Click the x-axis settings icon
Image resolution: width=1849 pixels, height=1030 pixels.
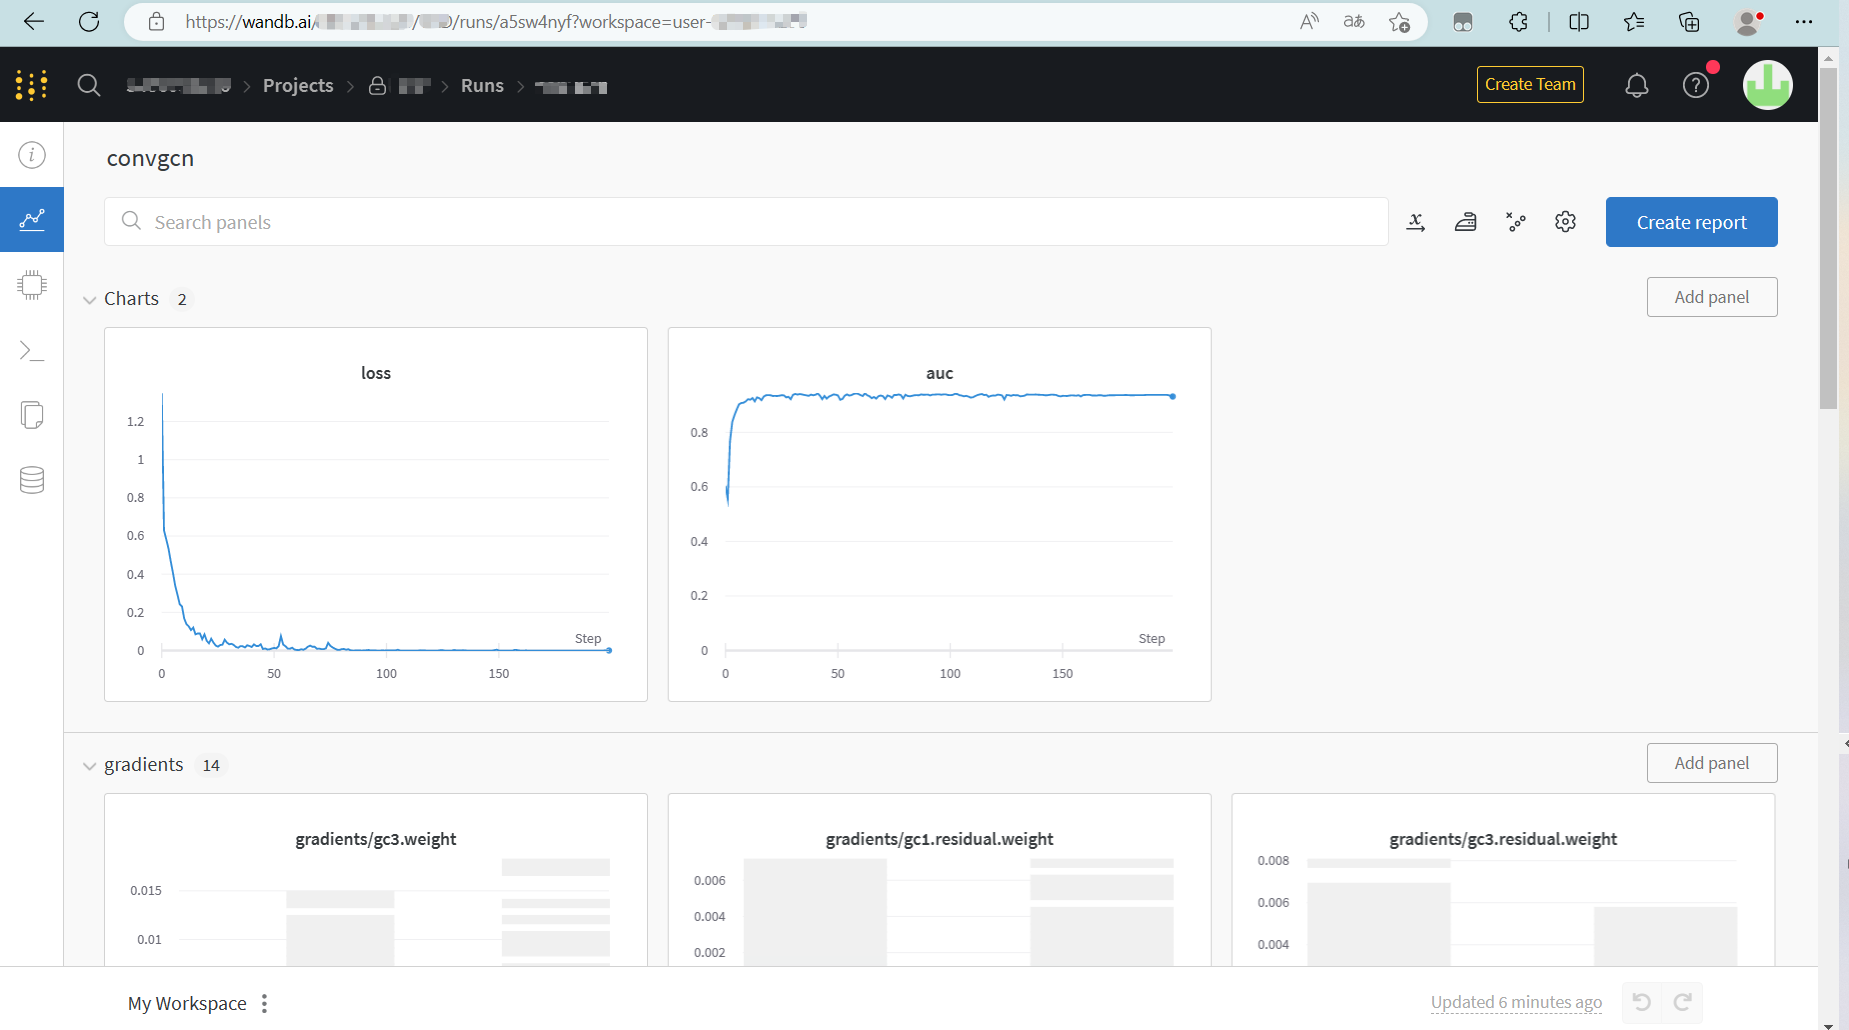coord(1416,222)
